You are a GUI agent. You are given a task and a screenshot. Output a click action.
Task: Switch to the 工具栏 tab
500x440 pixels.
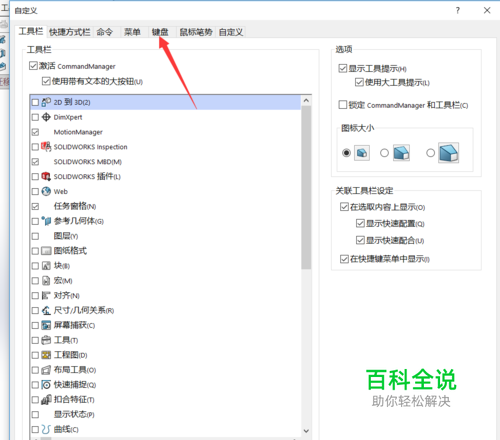point(31,31)
